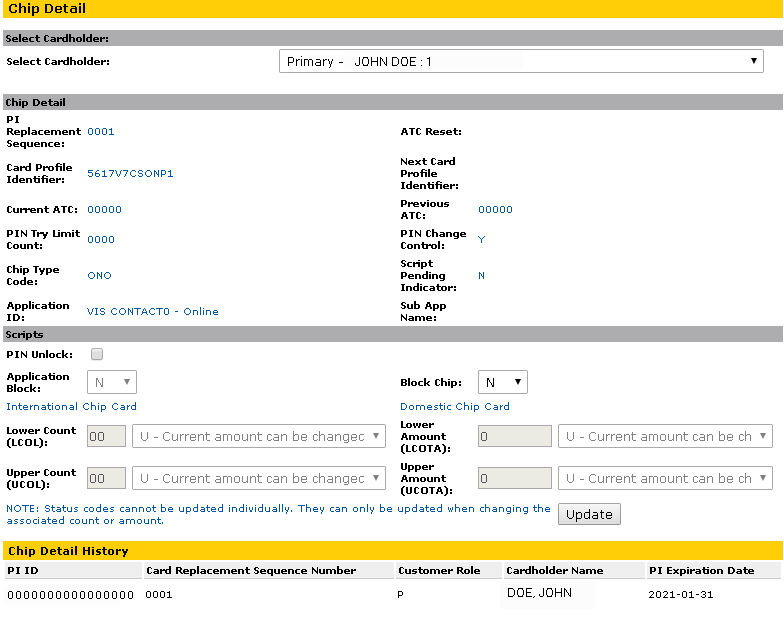Click the Scripts section header
The image size is (784, 621).
tap(392, 334)
